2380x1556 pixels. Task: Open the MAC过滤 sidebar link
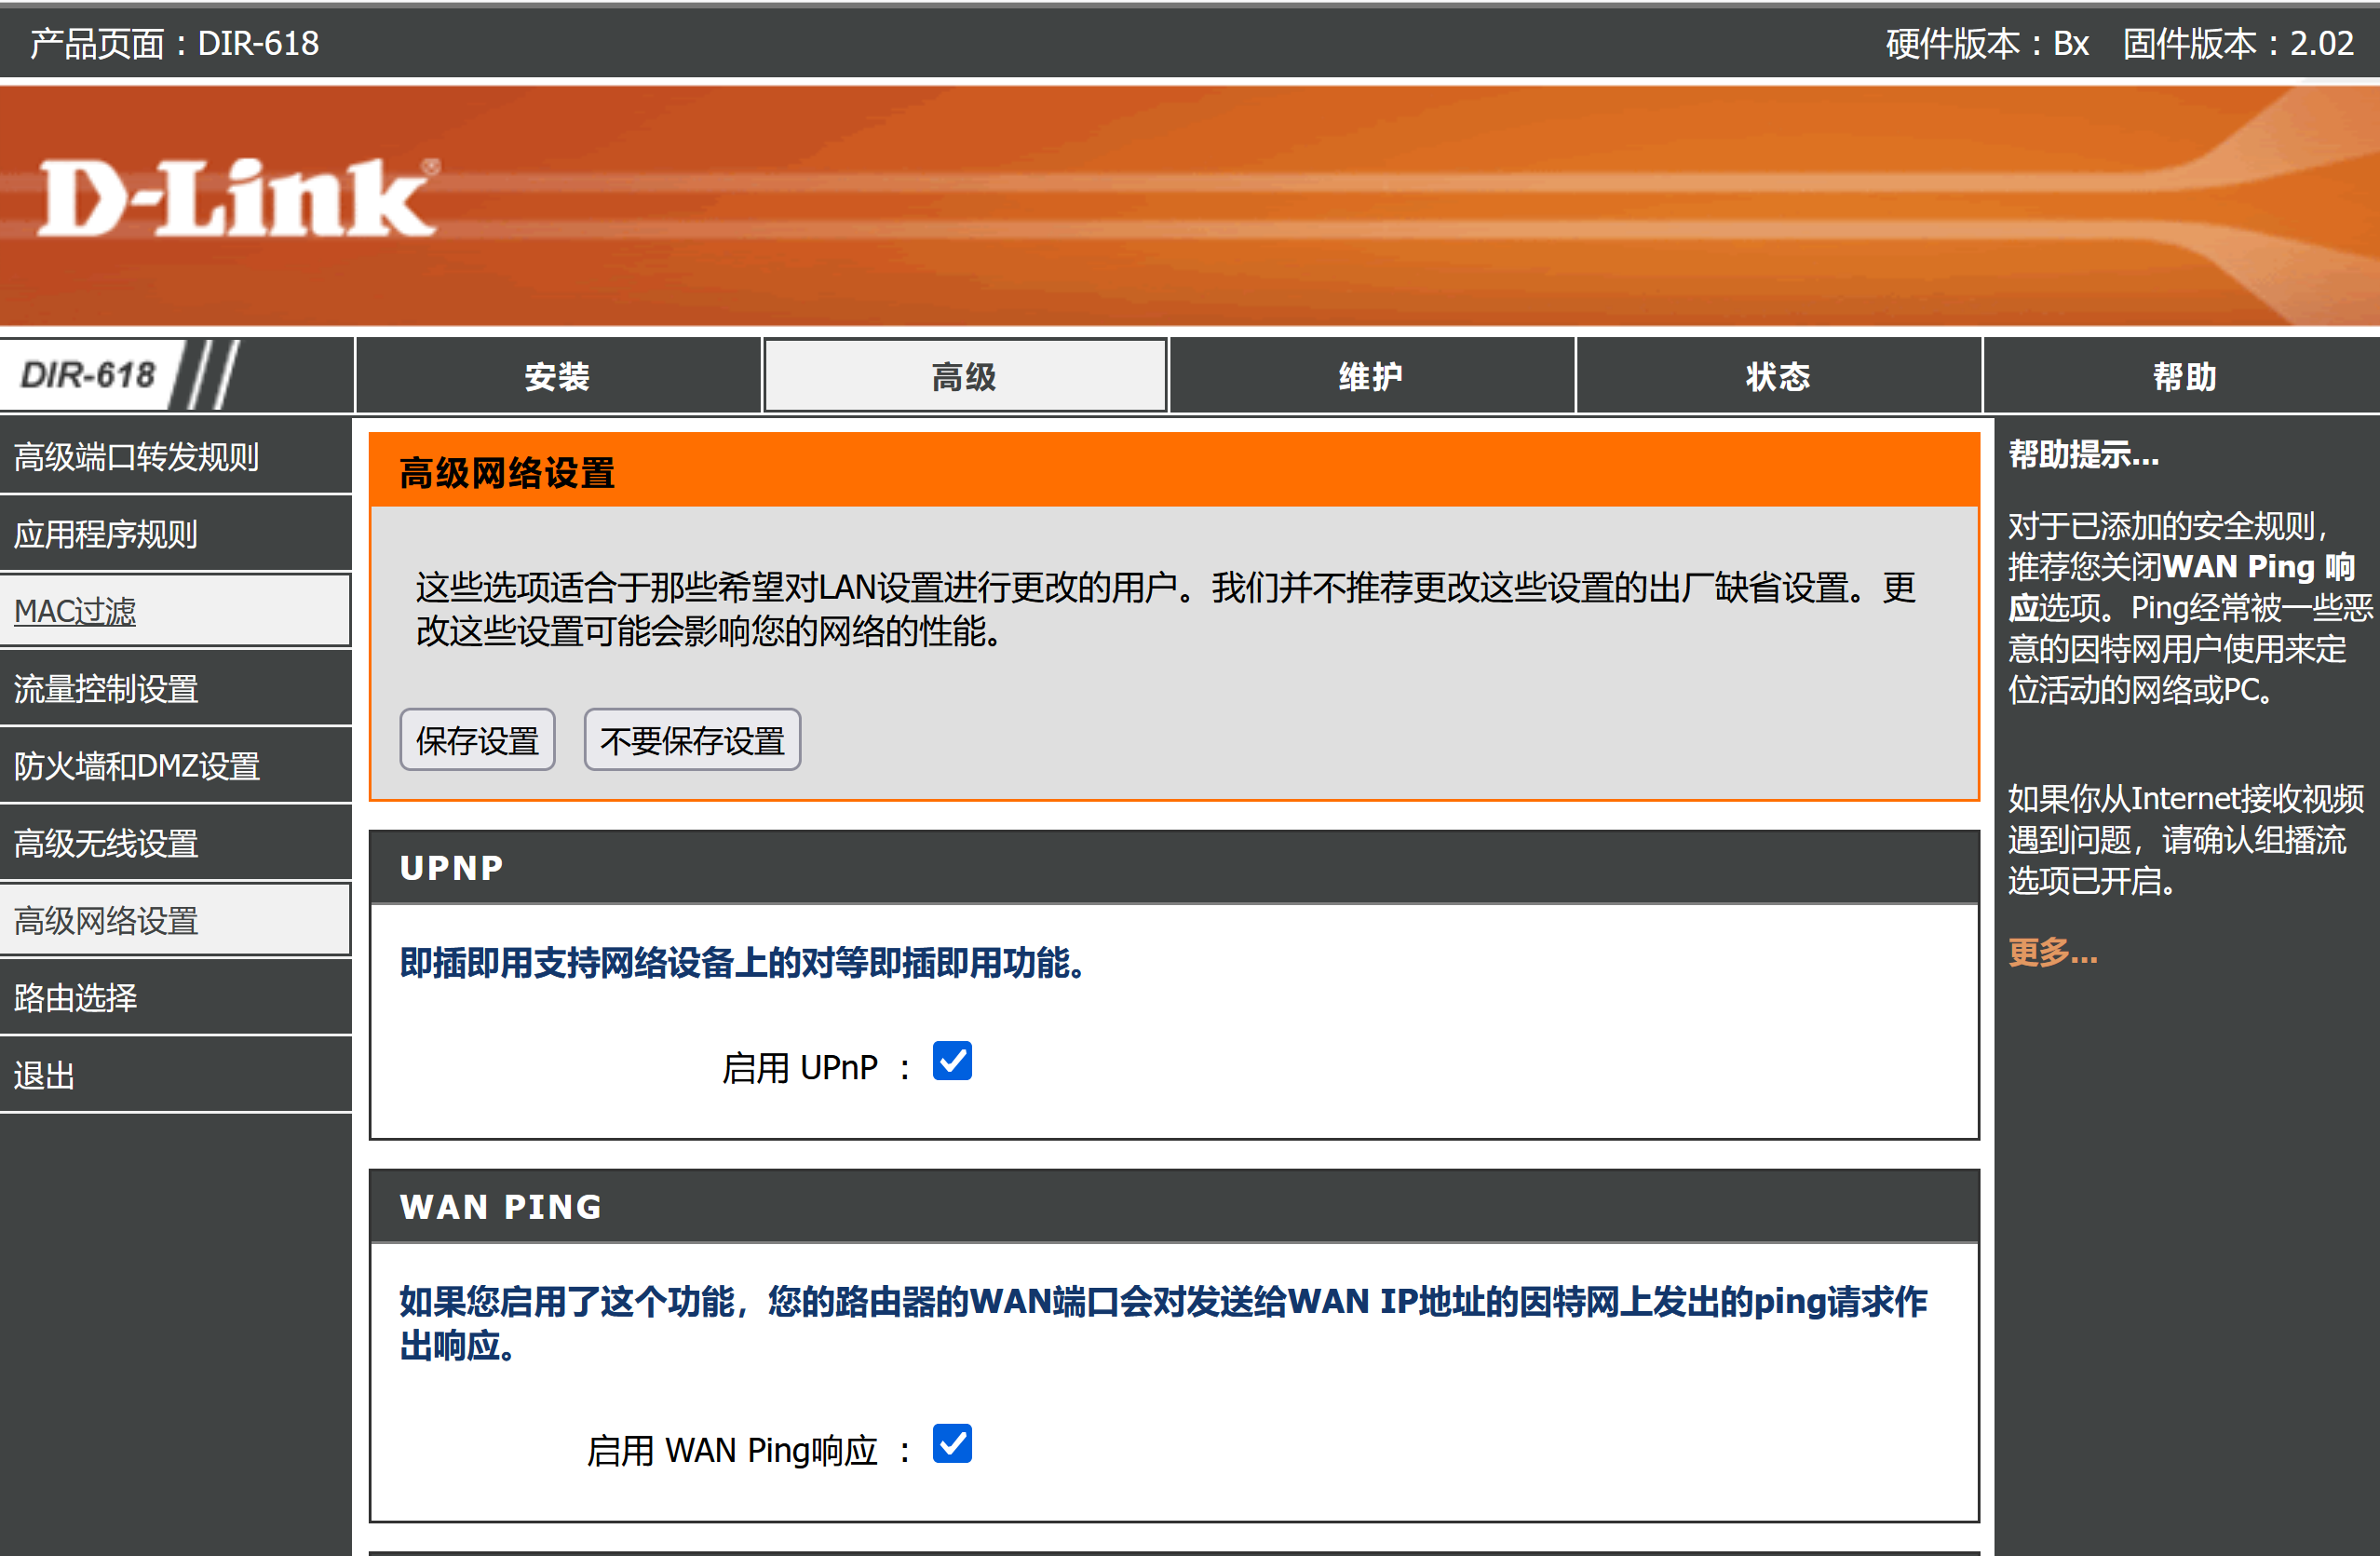[75, 611]
